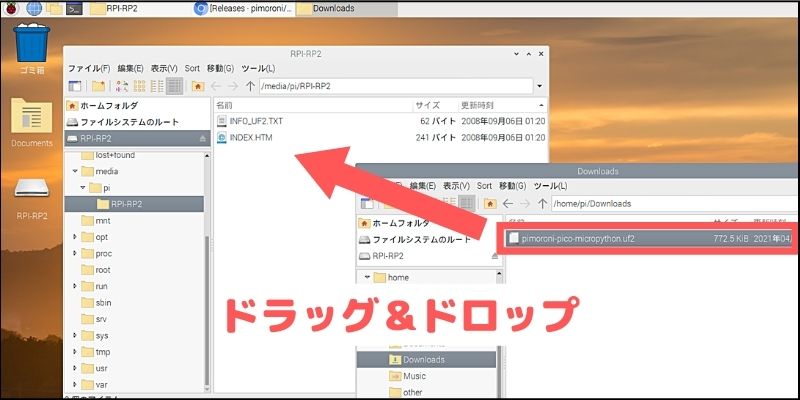
Task: Switch RPI-RP2 window to icon view
Action: (122, 86)
